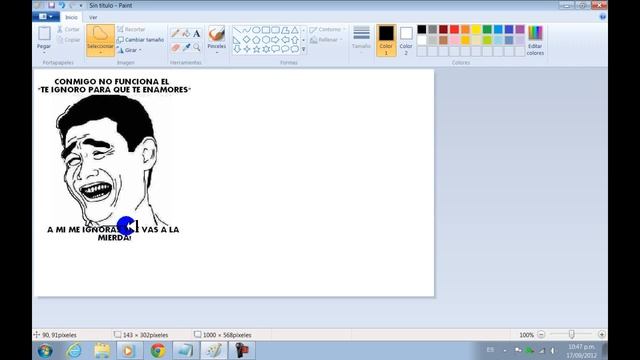Click the Recortar crop button
The width and height of the screenshot is (640, 360).
click(x=131, y=29)
